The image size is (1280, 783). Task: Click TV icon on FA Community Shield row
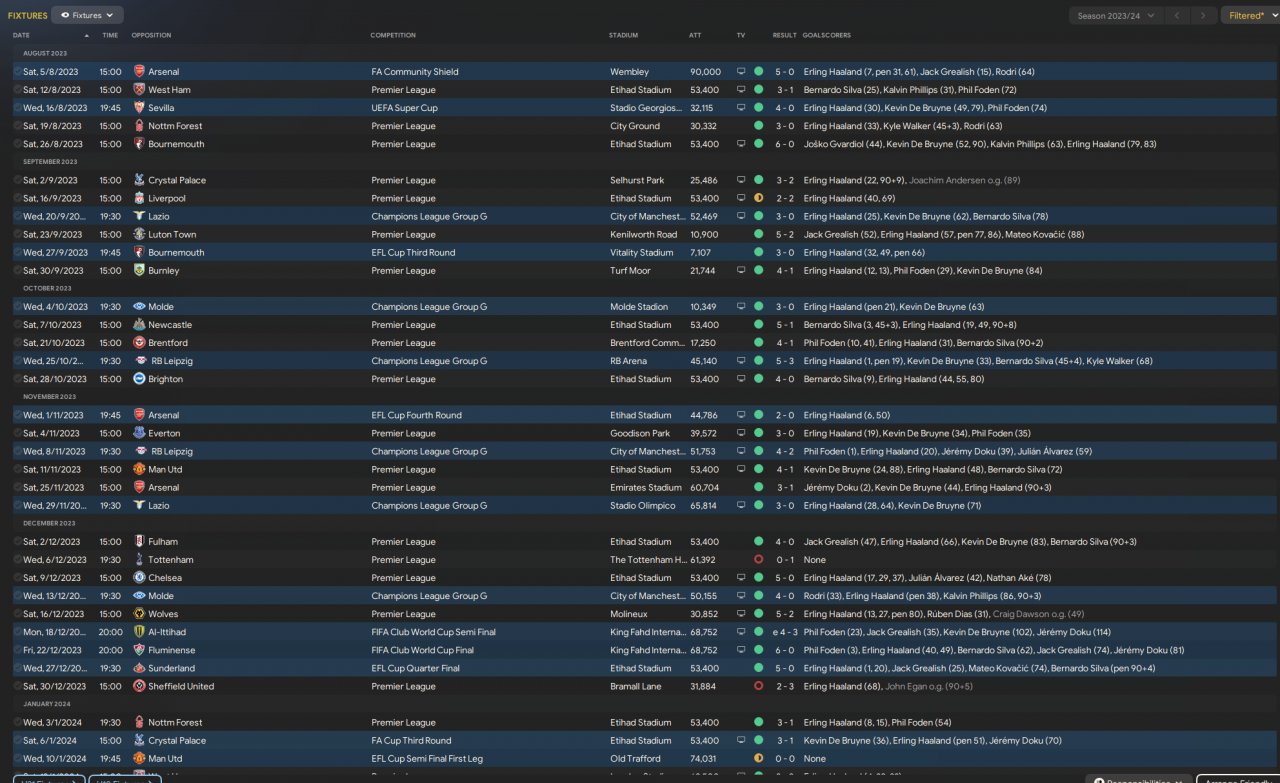(741, 72)
